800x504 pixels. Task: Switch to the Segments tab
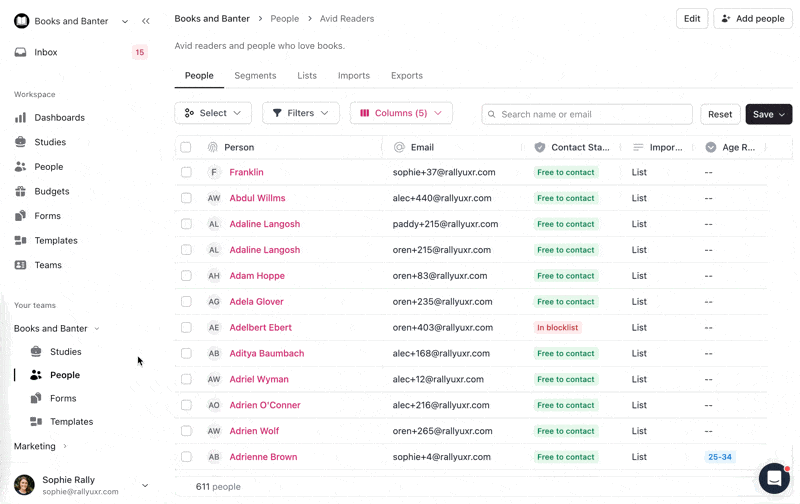(255, 75)
